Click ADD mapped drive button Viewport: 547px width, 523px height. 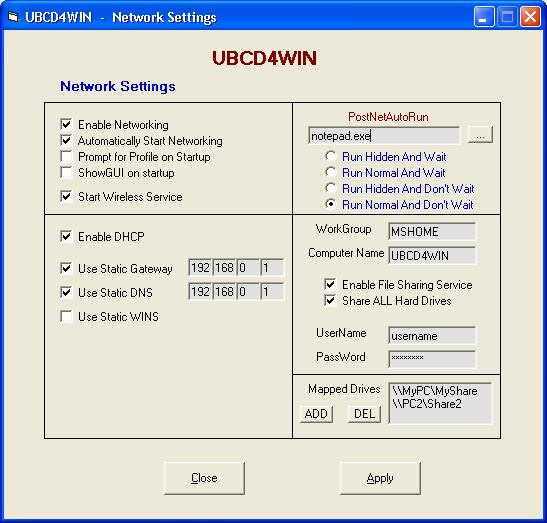[x=316, y=414]
